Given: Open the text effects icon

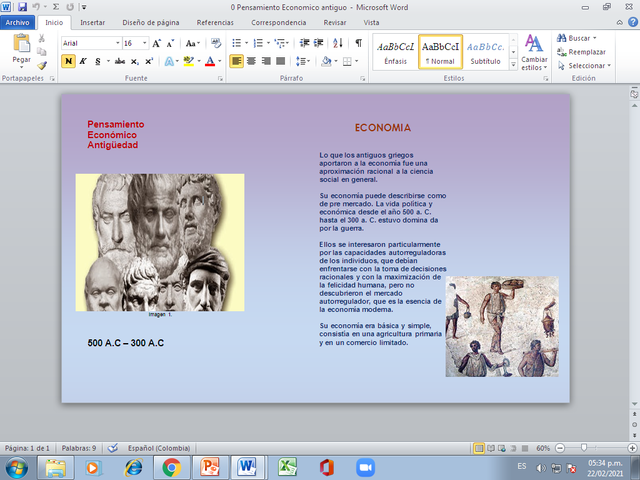Looking at the screenshot, I should 169,62.
